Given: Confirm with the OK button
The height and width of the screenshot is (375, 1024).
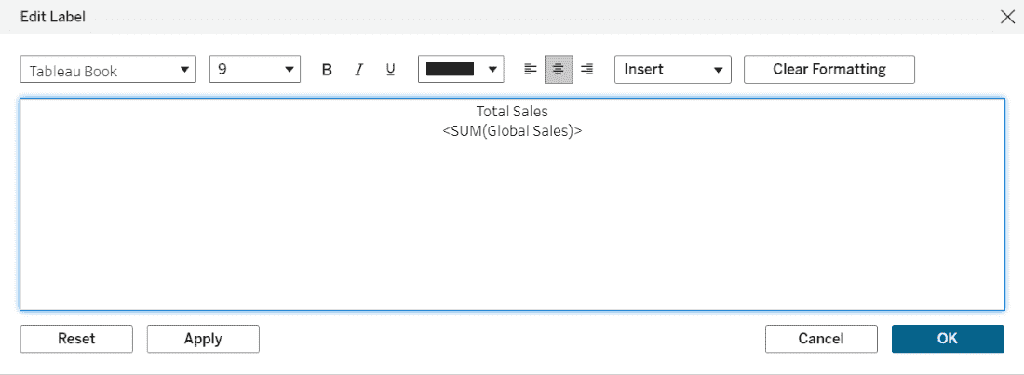Looking at the screenshot, I should coord(948,338).
